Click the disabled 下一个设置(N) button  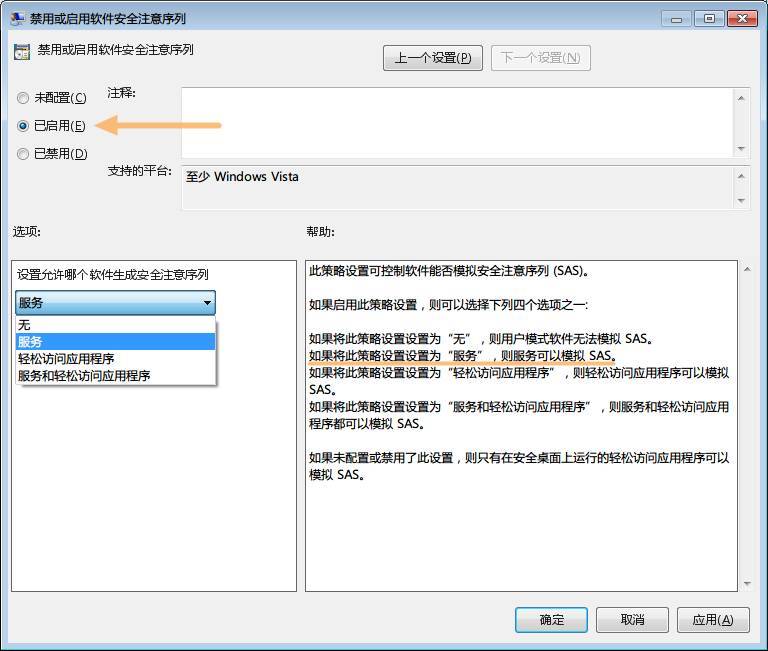541,58
